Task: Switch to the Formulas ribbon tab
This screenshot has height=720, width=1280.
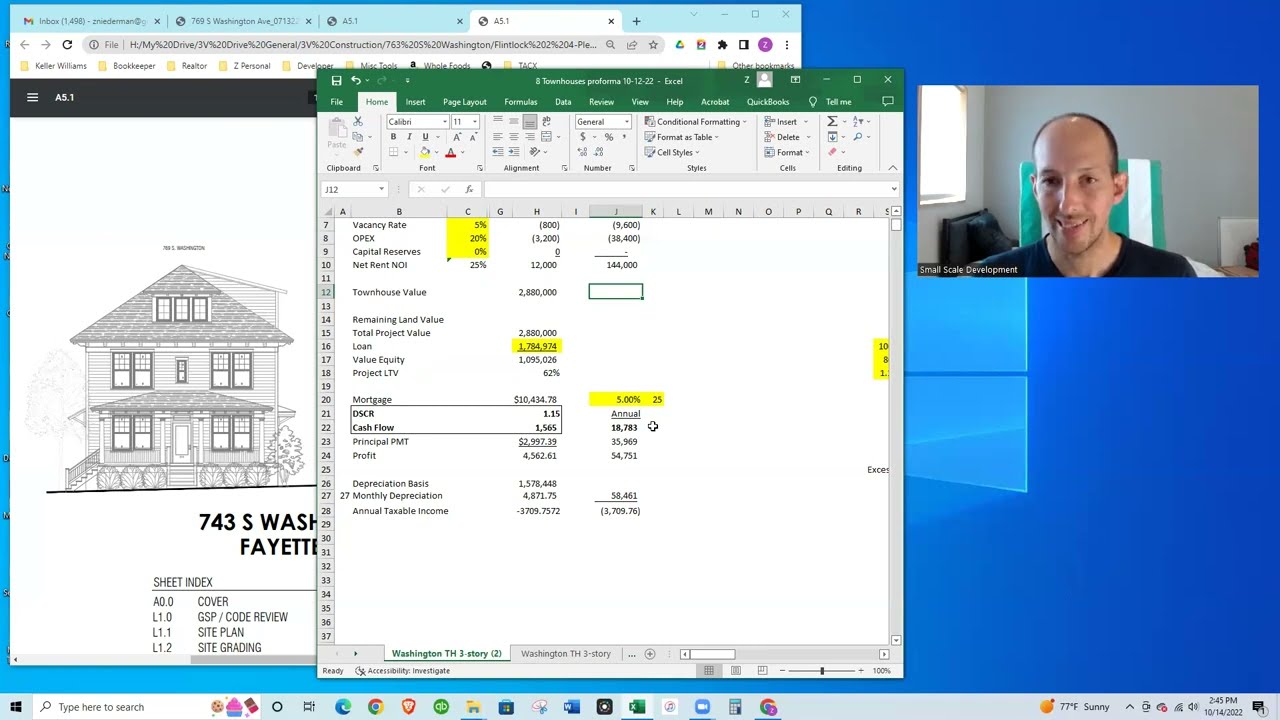Action: [x=521, y=102]
